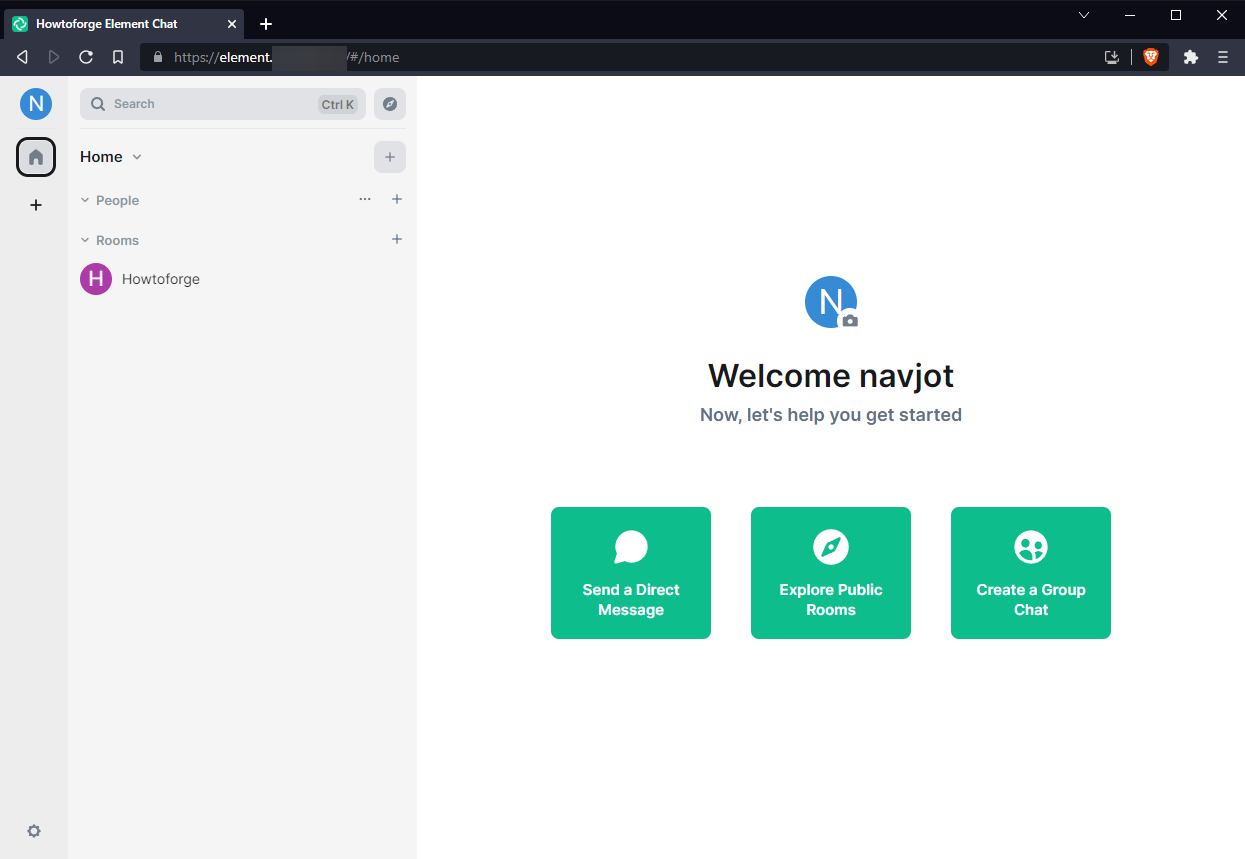This screenshot has width=1245, height=859.
Task: Collapse the Rooms section
Action: click(85, 241)
